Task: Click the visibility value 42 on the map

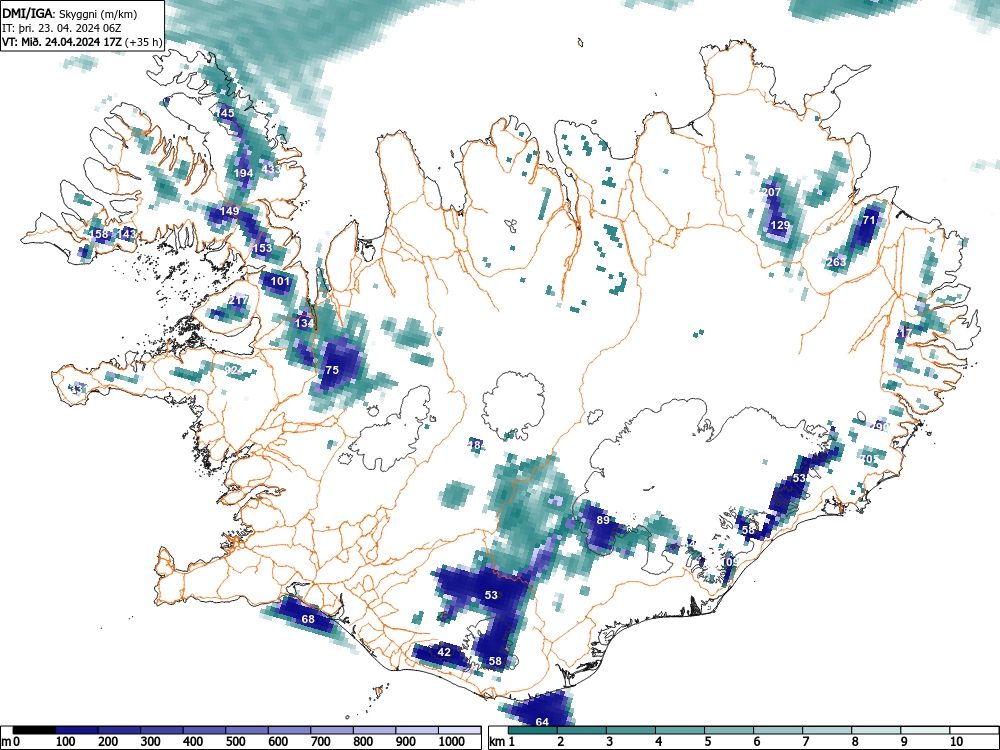Action: coord(444,652)
